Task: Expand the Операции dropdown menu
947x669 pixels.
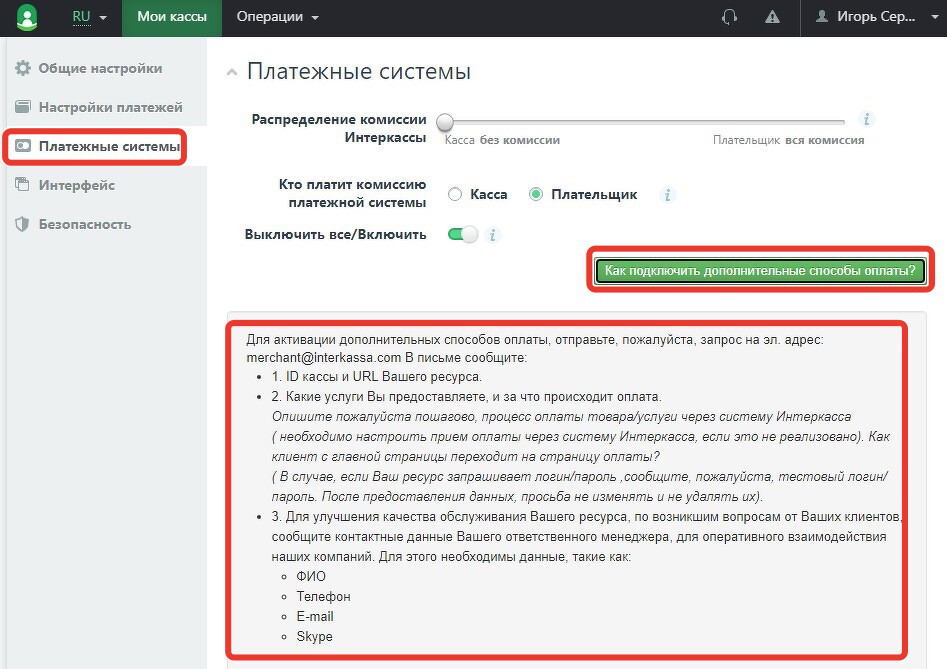Action: 277,17
